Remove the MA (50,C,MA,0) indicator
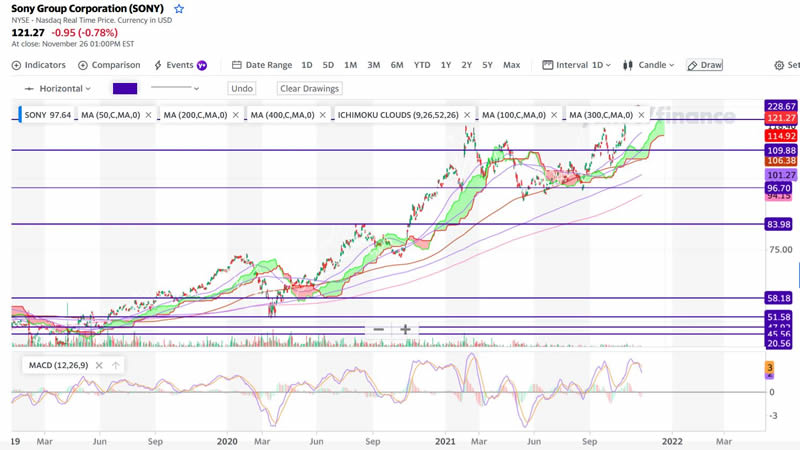The image size is (800, 450). 148,115
